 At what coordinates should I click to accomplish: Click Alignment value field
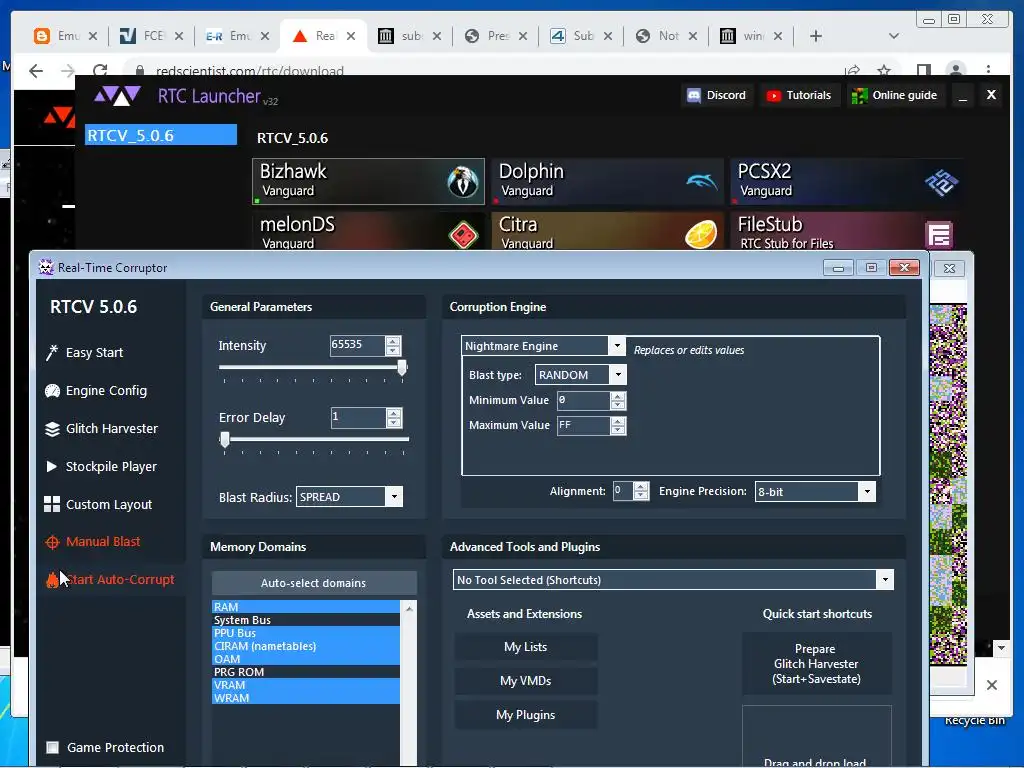[x=623, y=491]
